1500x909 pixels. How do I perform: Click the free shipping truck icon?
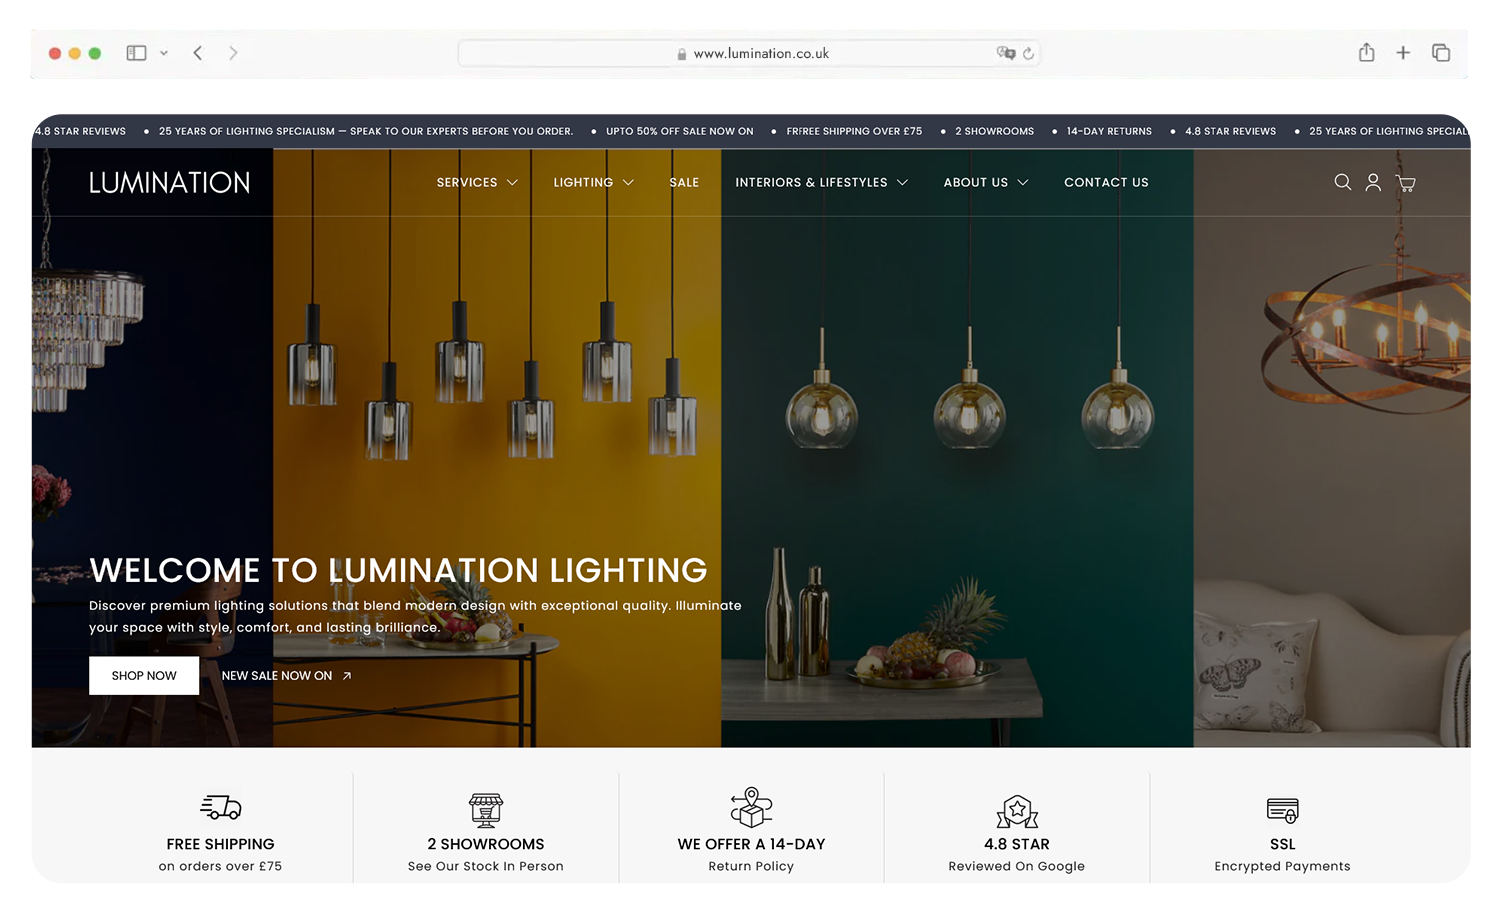[x=220, y=807]
